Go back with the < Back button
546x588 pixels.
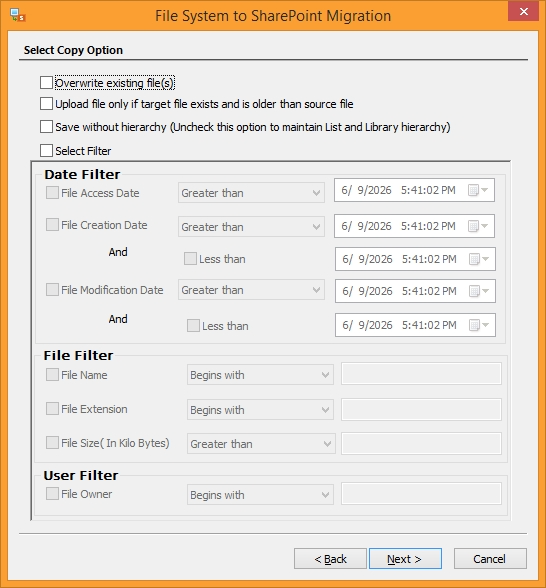click(330, 559)
